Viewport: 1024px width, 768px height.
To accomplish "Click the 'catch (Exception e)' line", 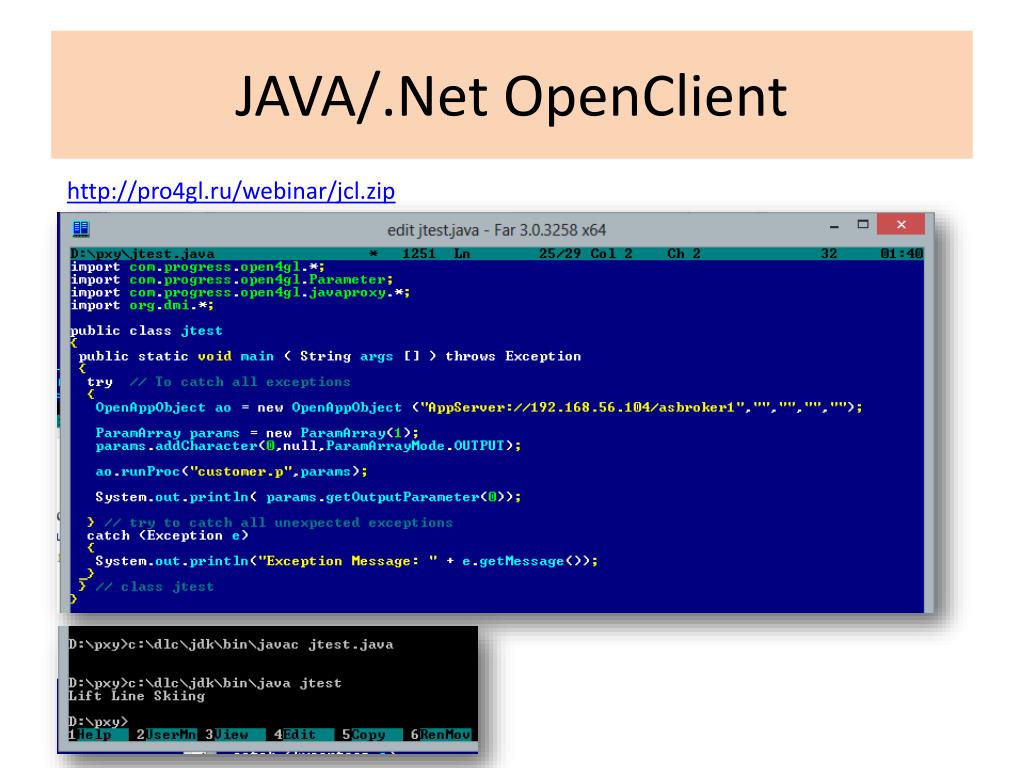I will click(x=167, y=536).
